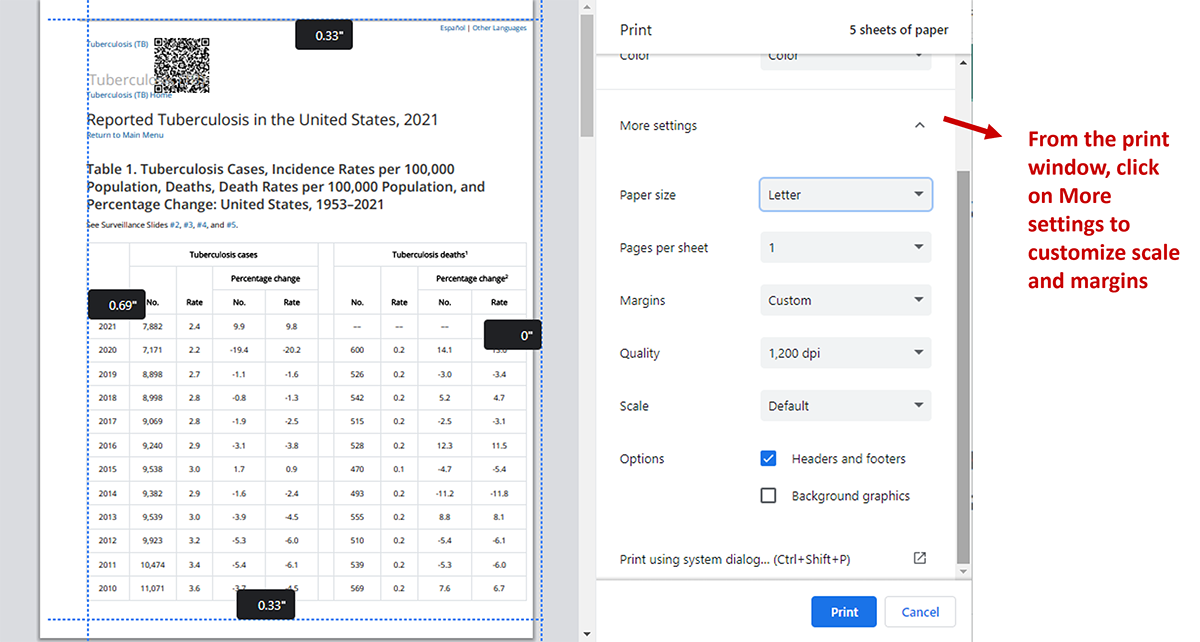Screen dimensions: 1200x642
Task: Select the top margin handle showing 0.33"
Action: [x=323, y=34]
